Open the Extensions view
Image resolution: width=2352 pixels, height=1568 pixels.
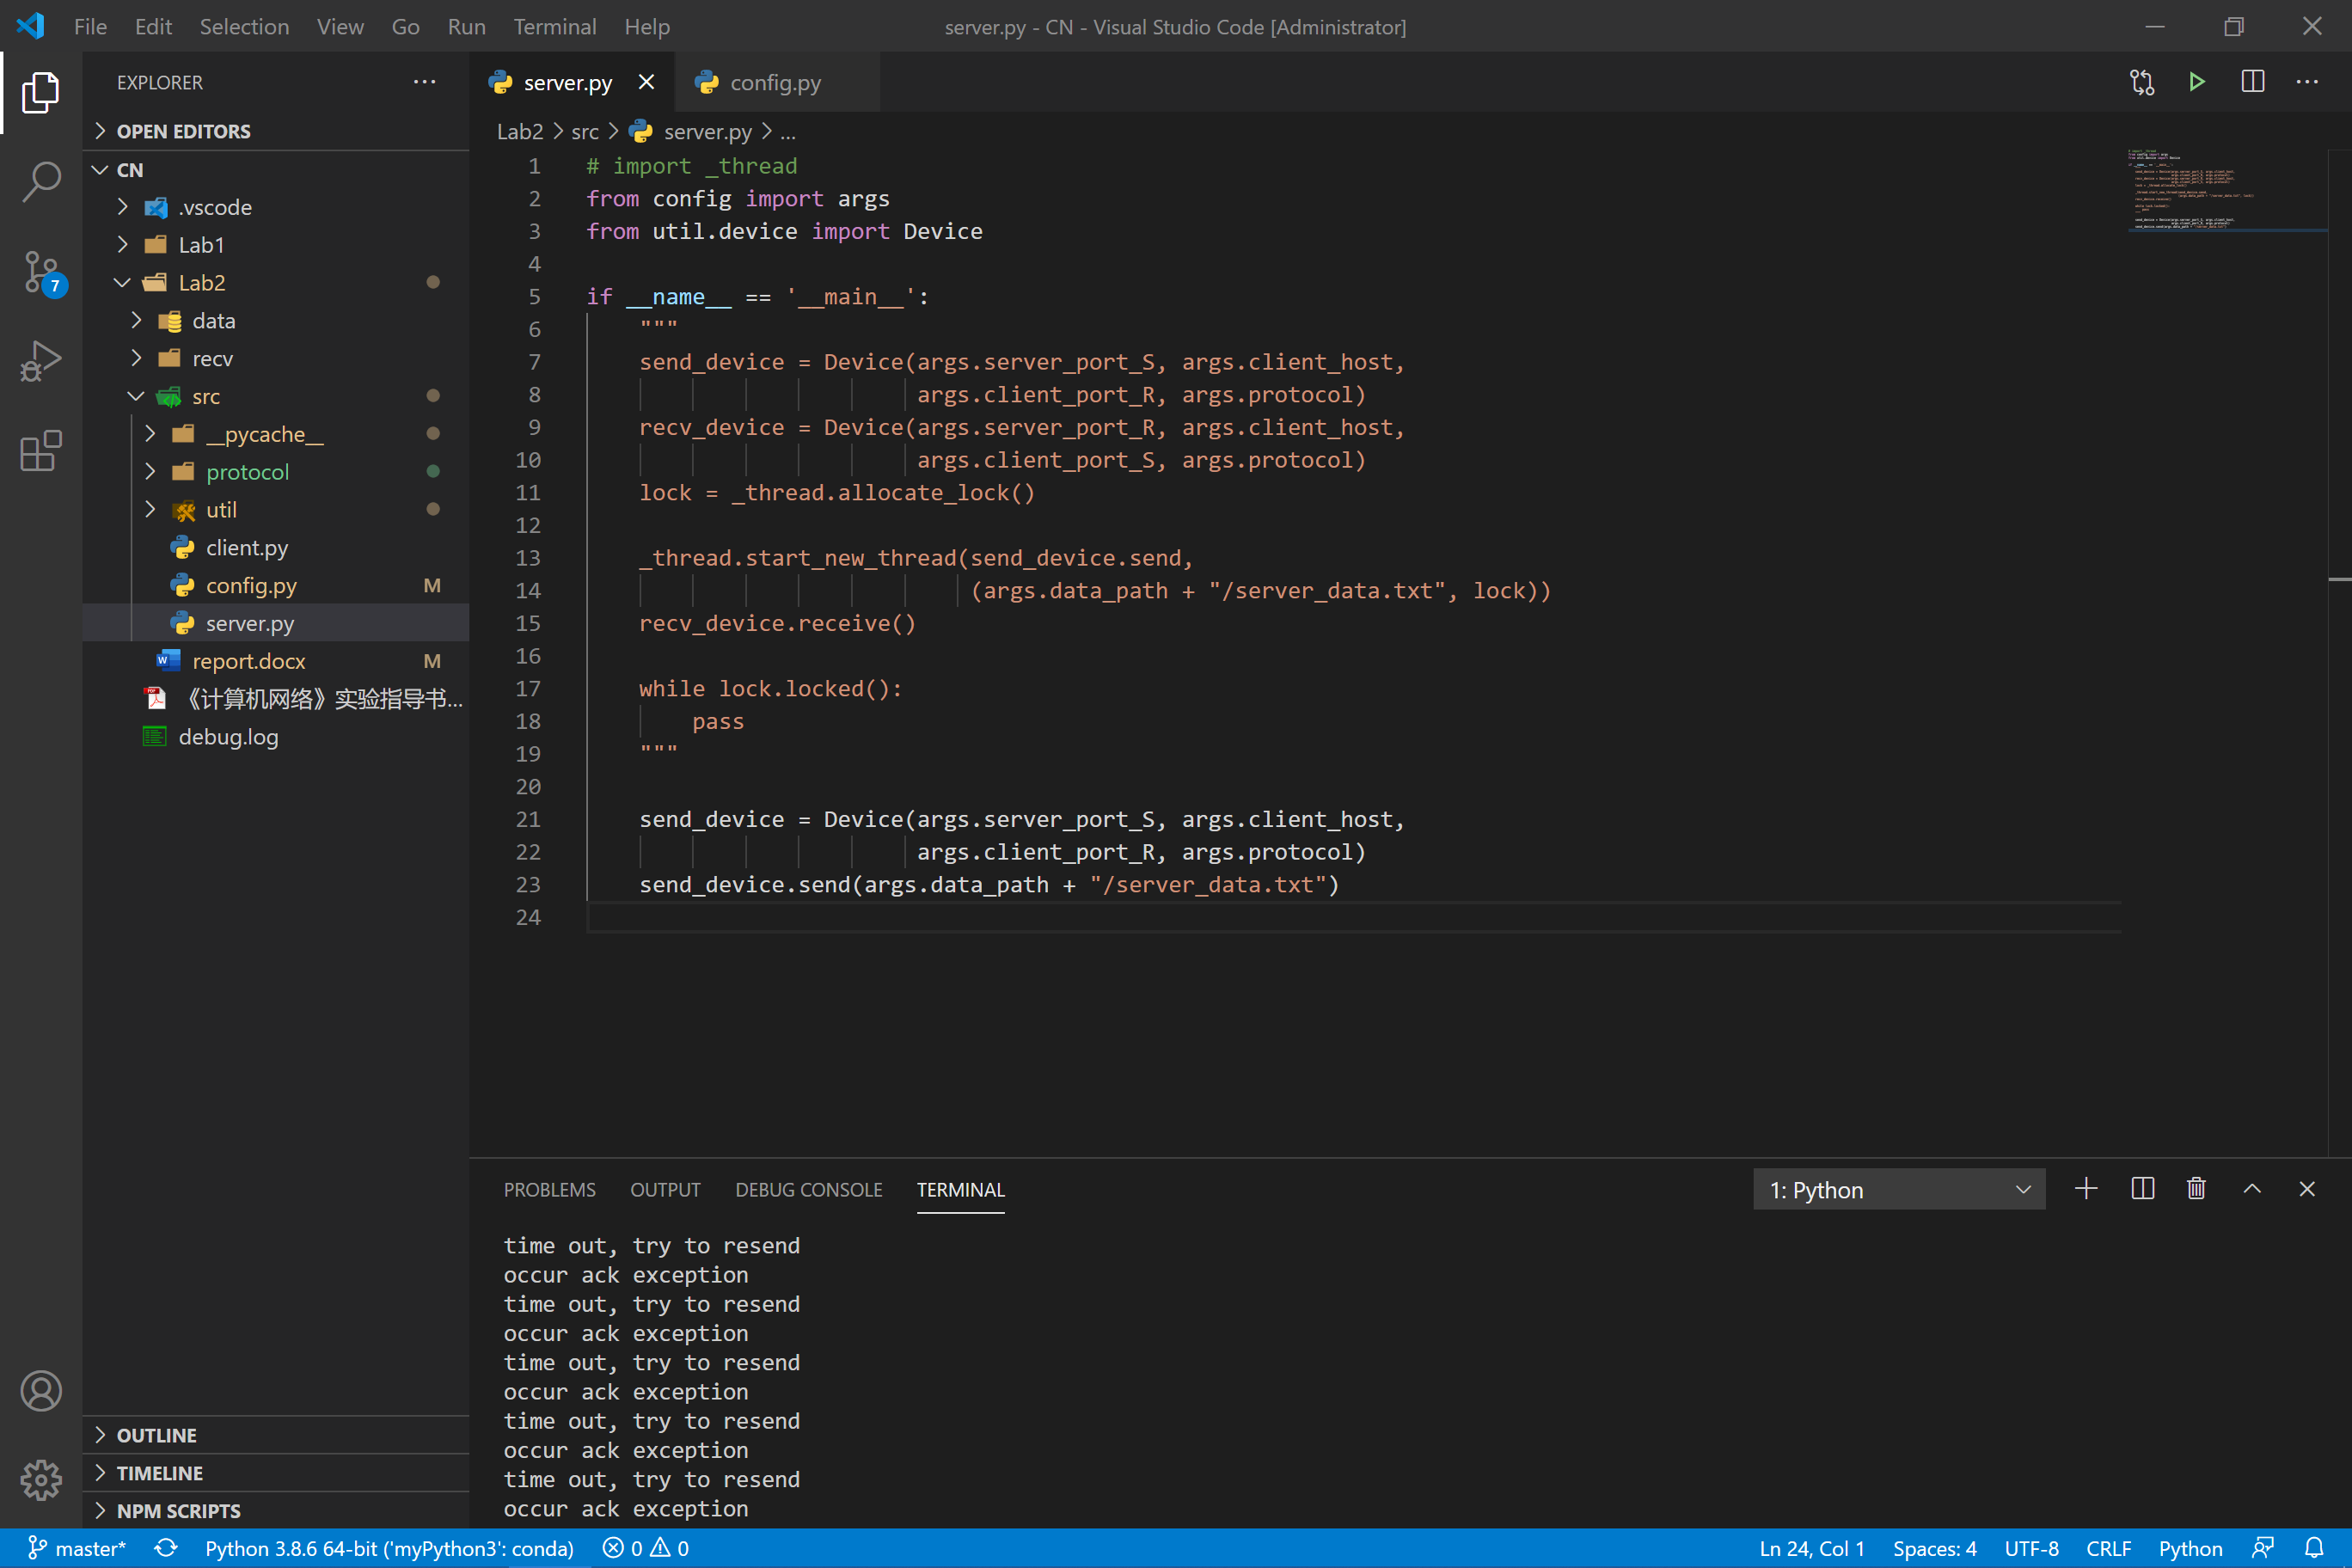click(x=41, y=451)
